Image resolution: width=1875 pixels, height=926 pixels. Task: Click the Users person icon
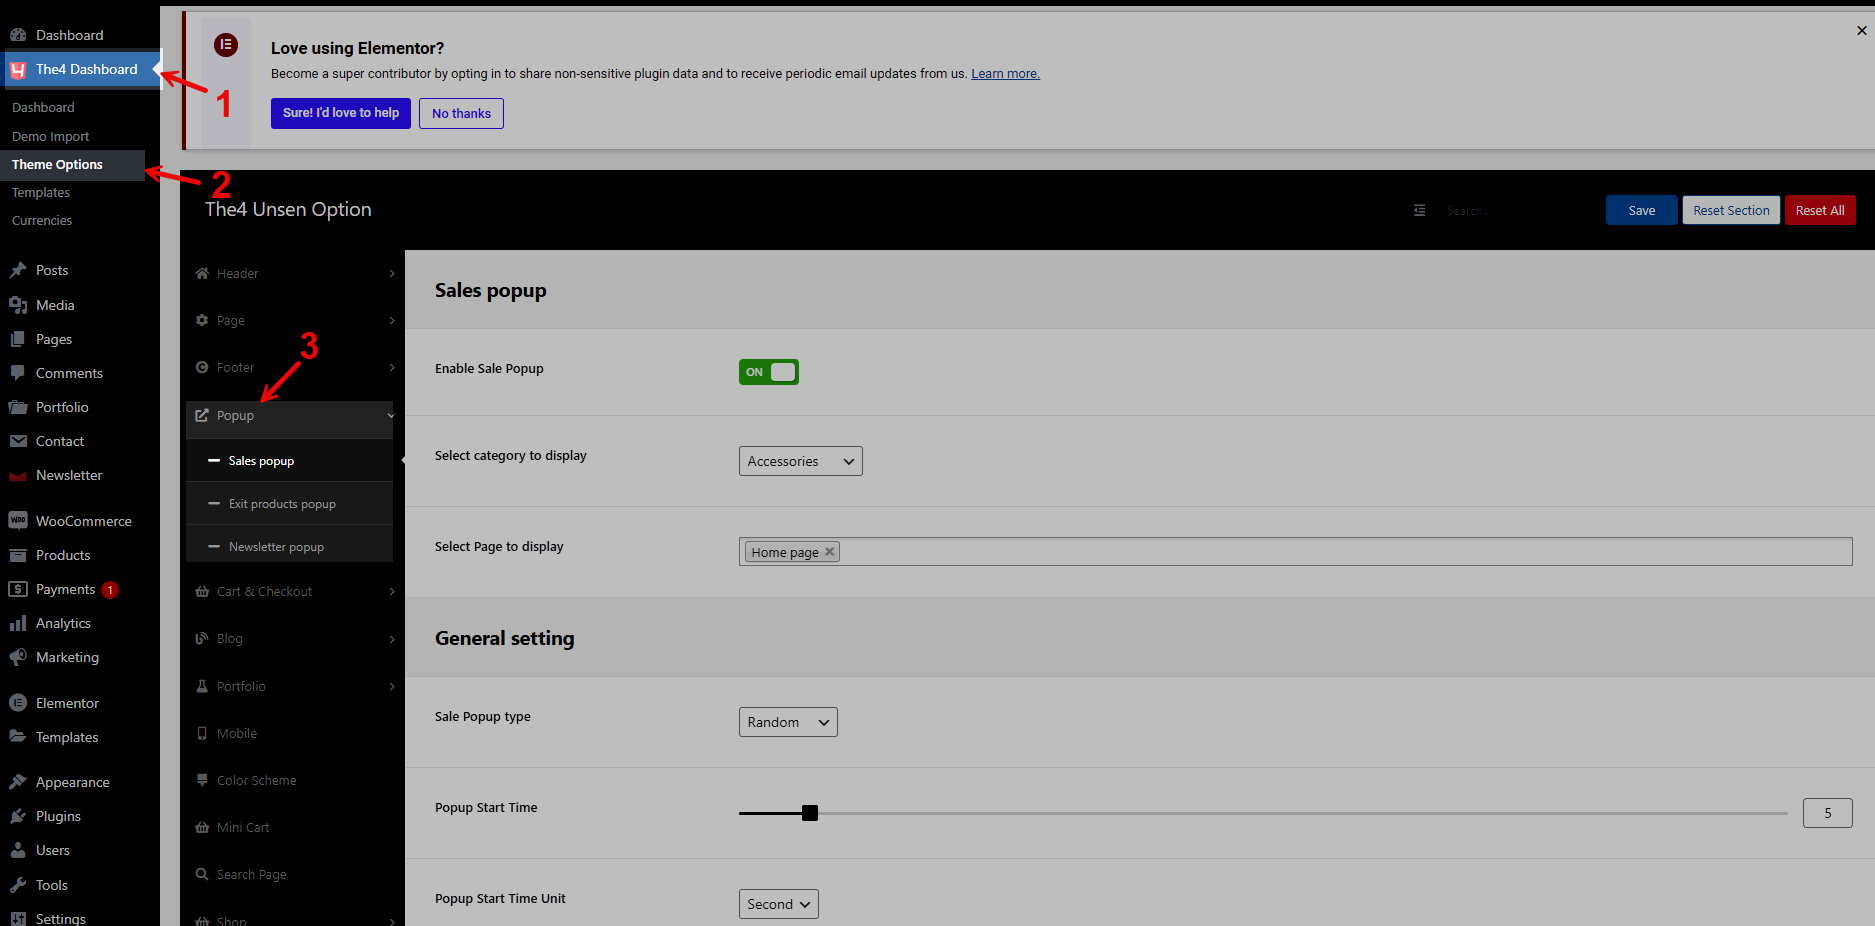coord(18,850)
